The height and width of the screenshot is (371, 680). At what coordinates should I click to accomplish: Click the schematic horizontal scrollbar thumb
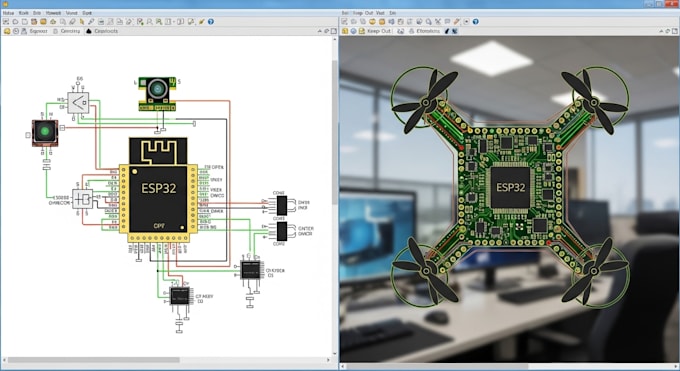point(93,360)
